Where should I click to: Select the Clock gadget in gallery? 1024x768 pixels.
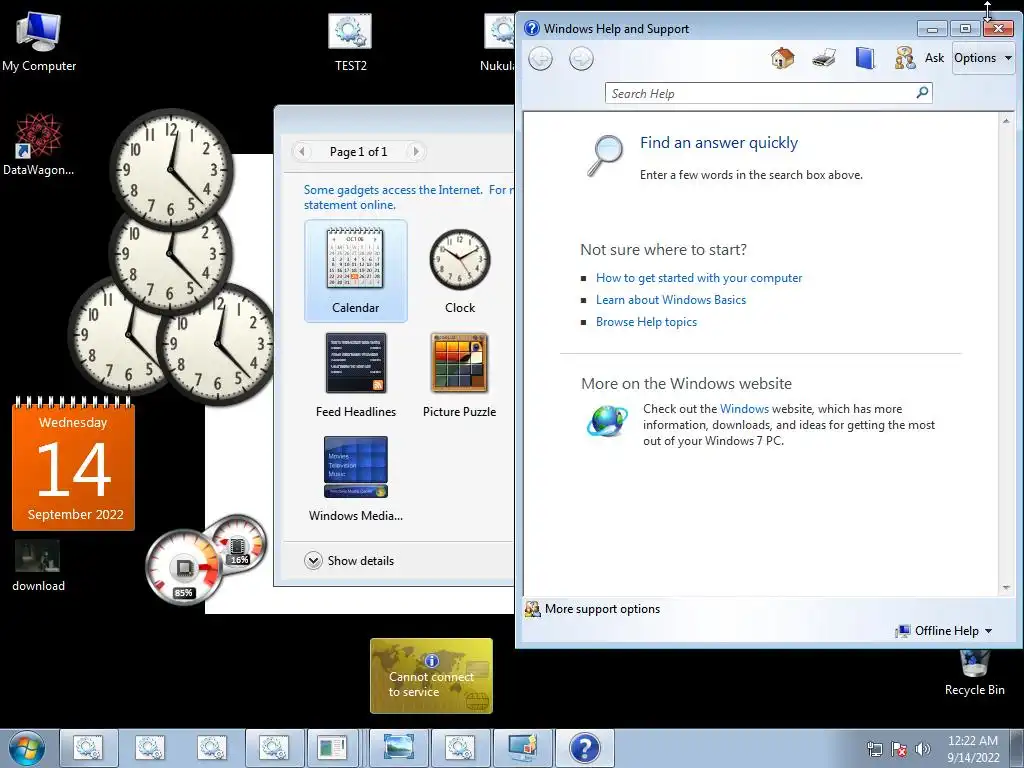click(x=460, y=271)
